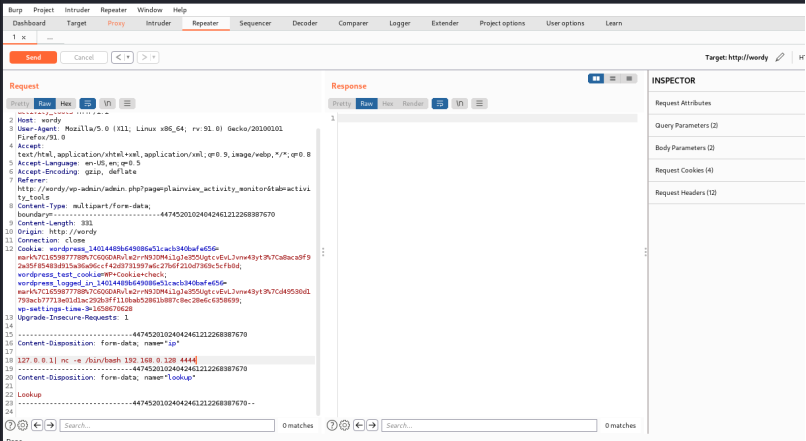Open Request pane hamburger options menu
This screenshot has height=441, width=806.
(x=127, y=103)
